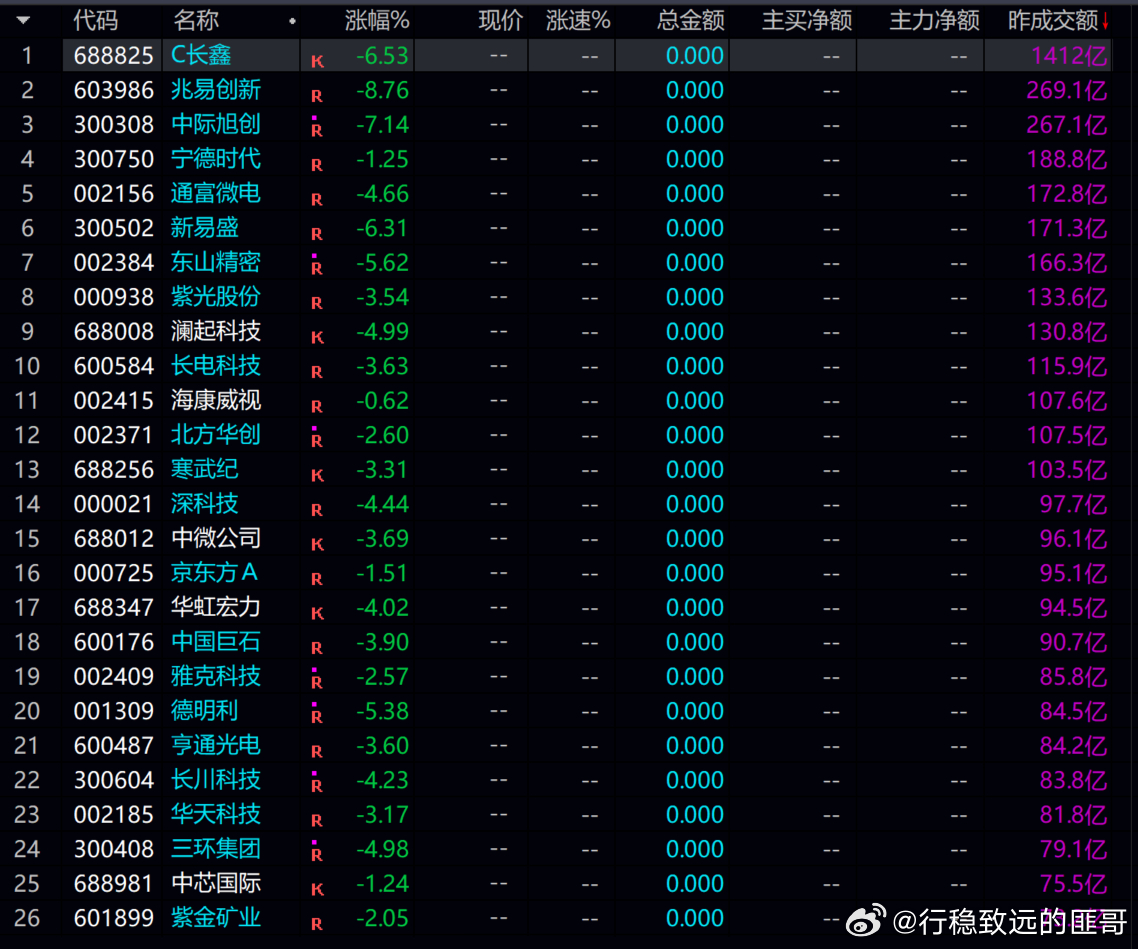Select stock name 长川科技
Screen dimensions: 1138x949
216,780
